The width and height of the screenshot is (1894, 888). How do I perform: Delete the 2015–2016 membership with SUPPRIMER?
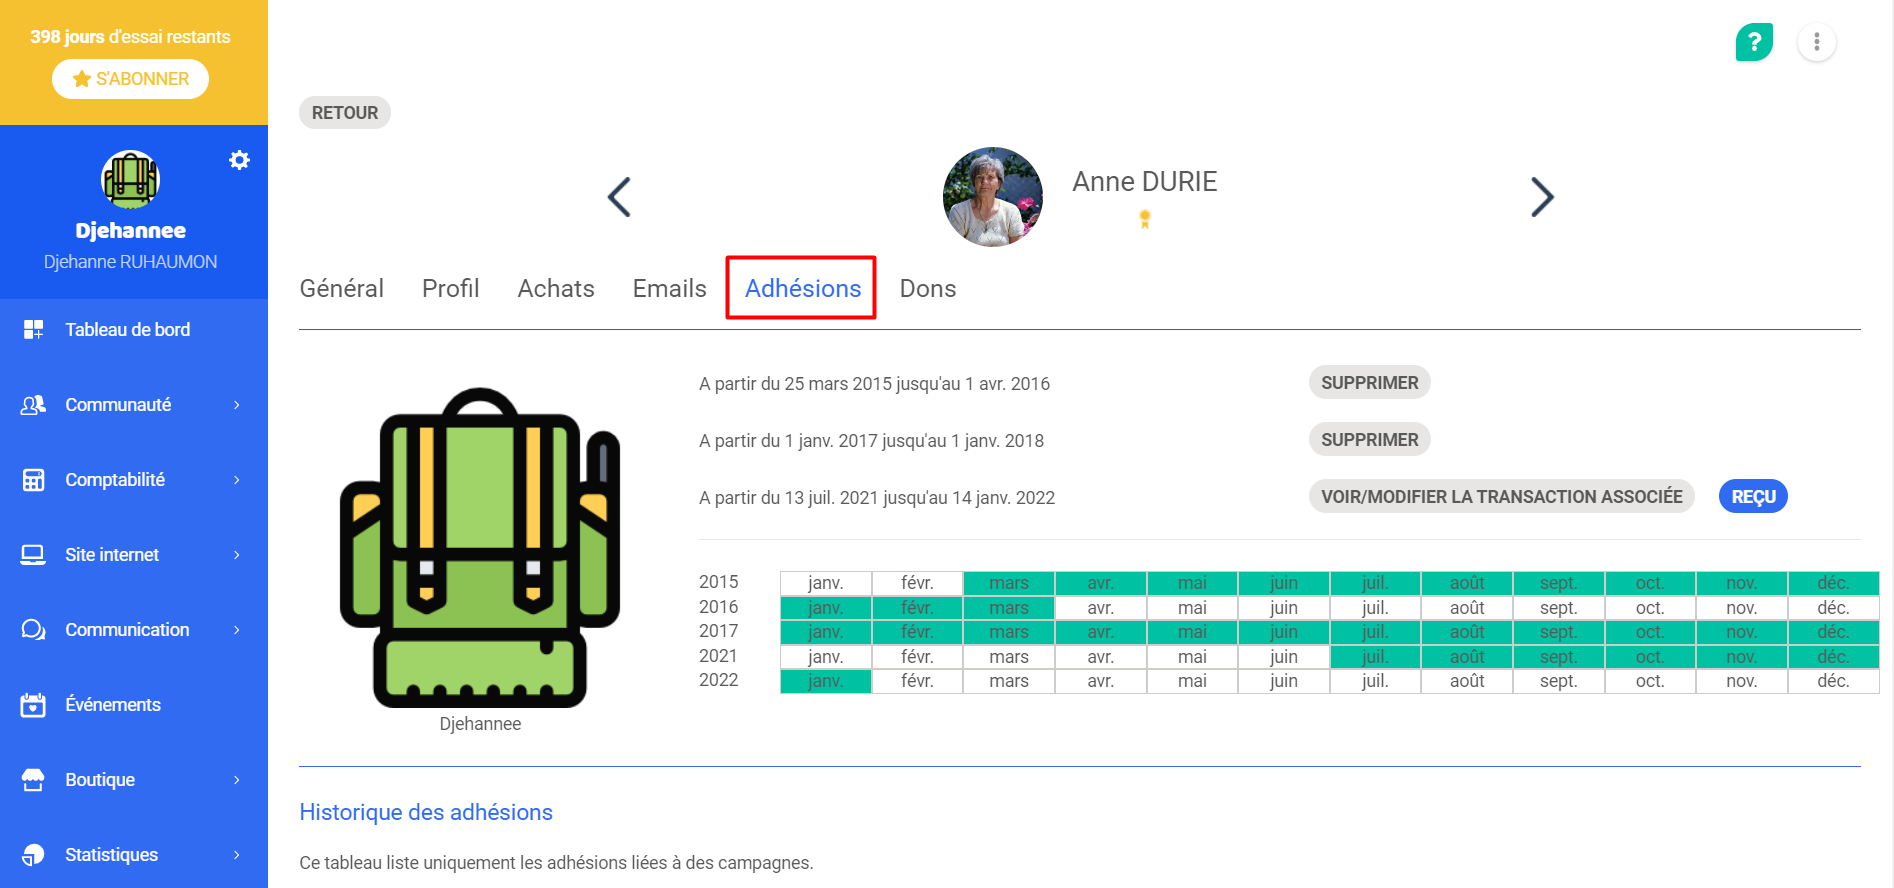[1369, 383]
